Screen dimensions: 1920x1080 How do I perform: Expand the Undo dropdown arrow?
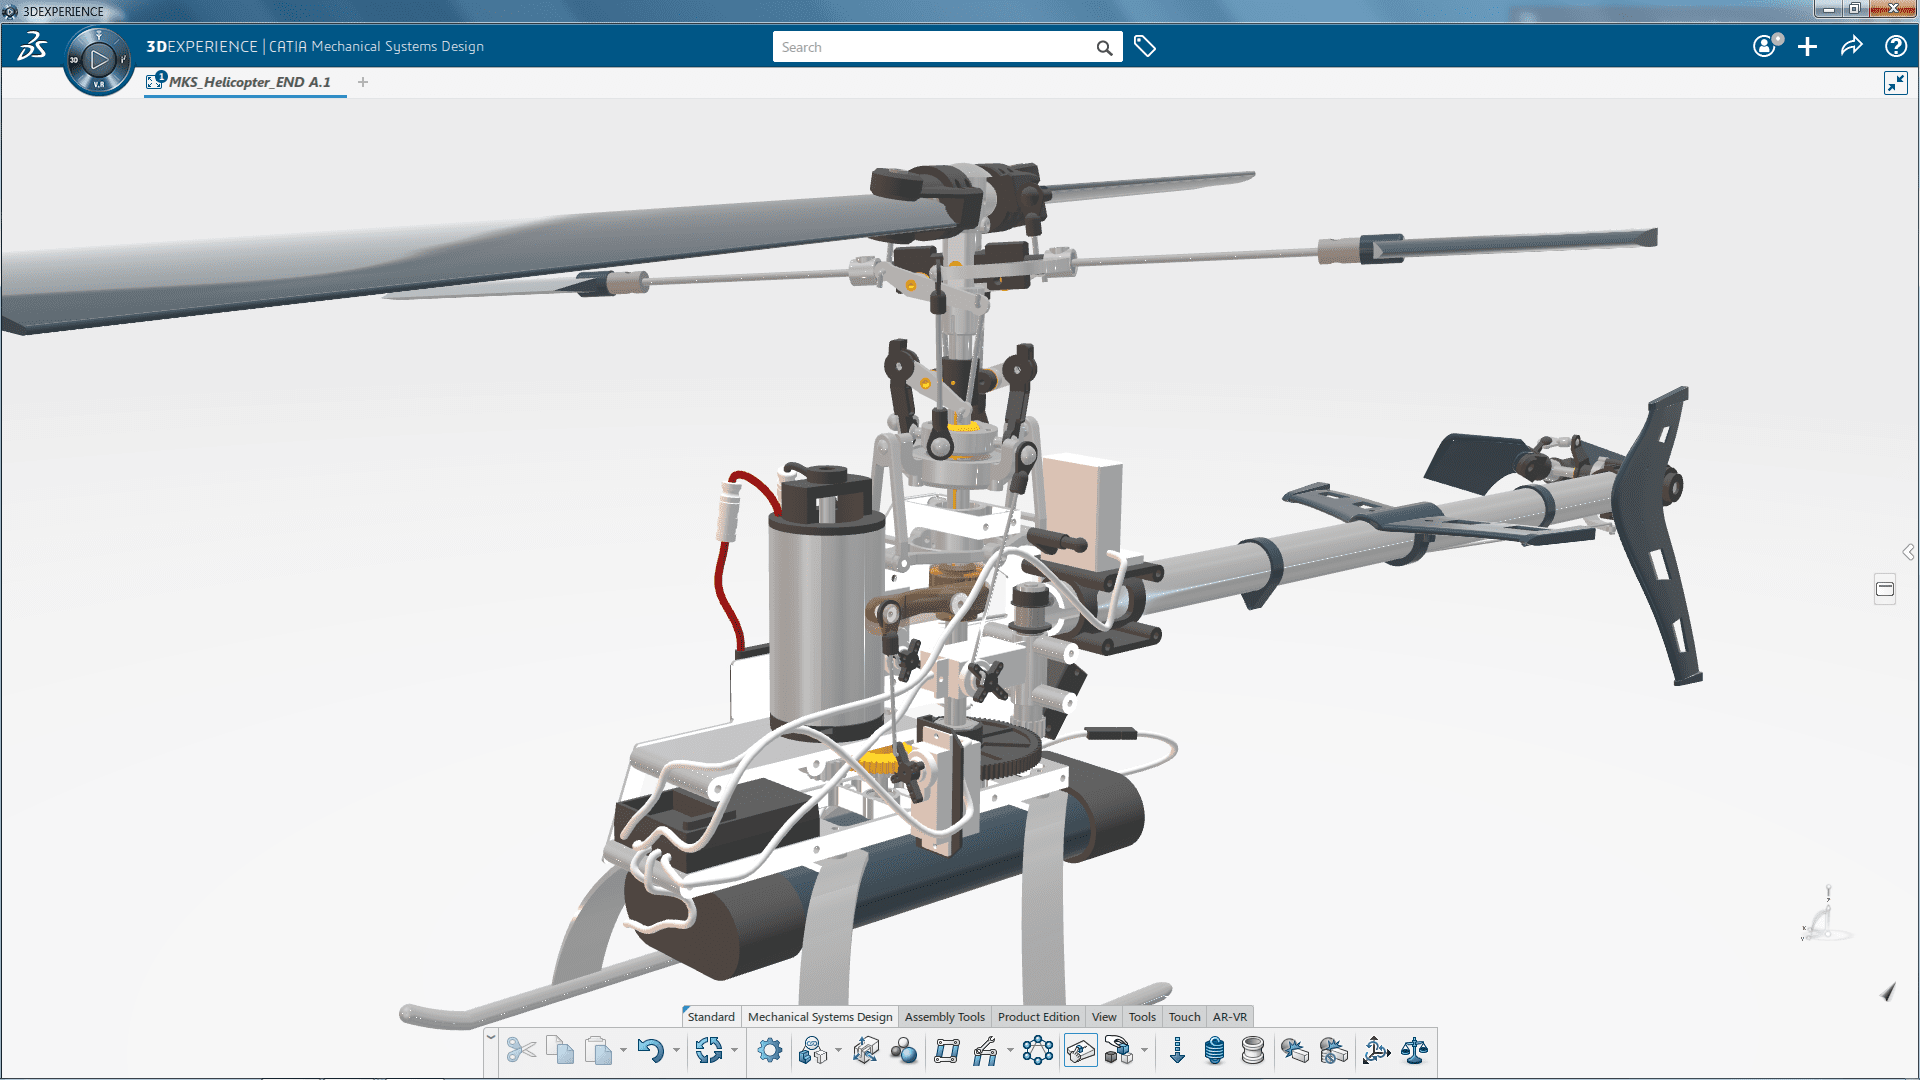click(676, 1051)
